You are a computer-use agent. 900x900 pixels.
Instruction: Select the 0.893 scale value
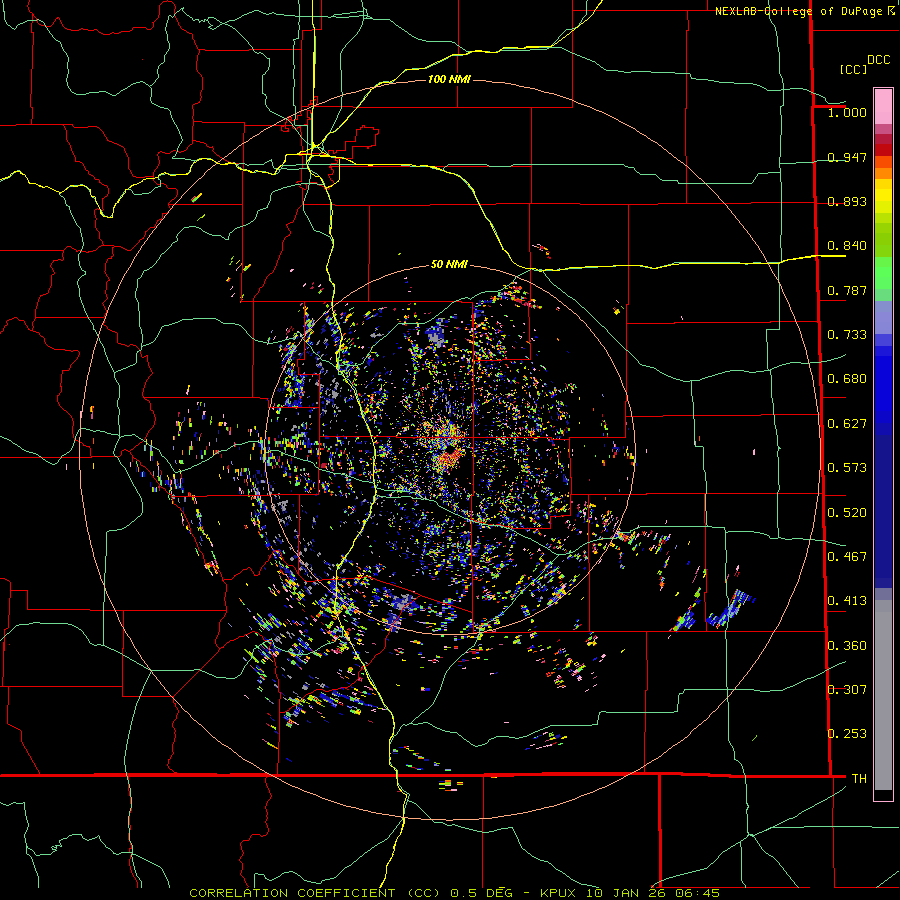click(847, 201)
